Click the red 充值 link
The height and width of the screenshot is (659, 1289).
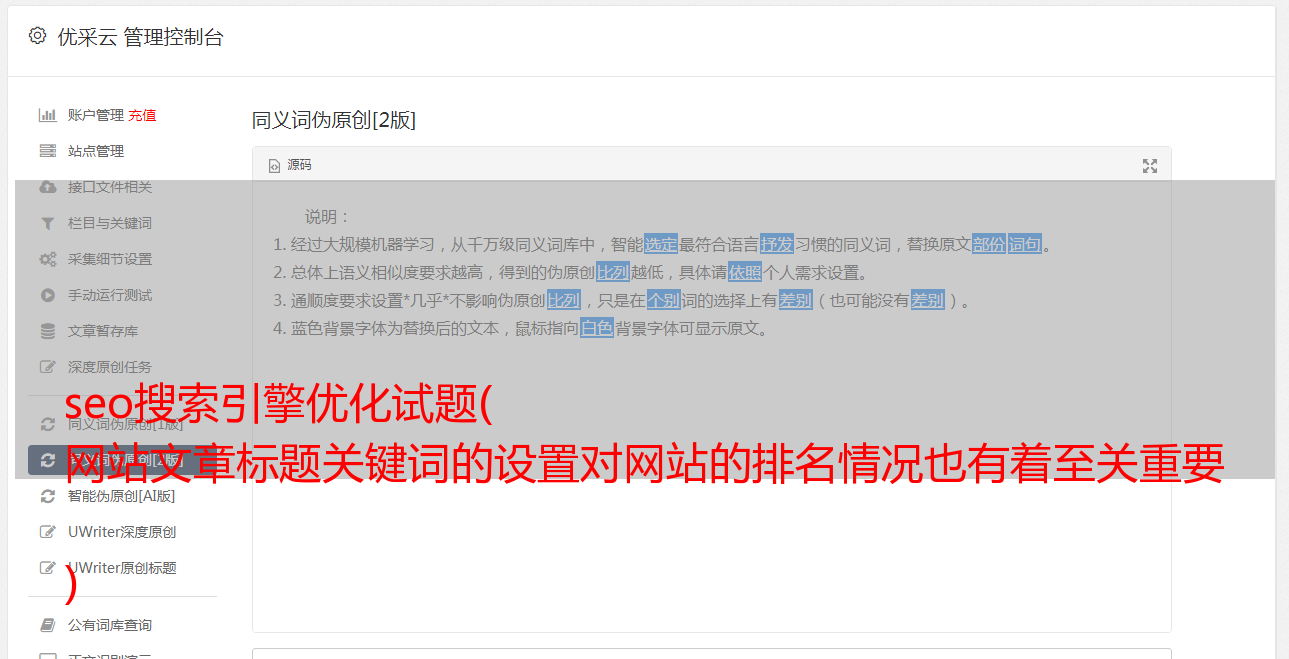(142, 115)
